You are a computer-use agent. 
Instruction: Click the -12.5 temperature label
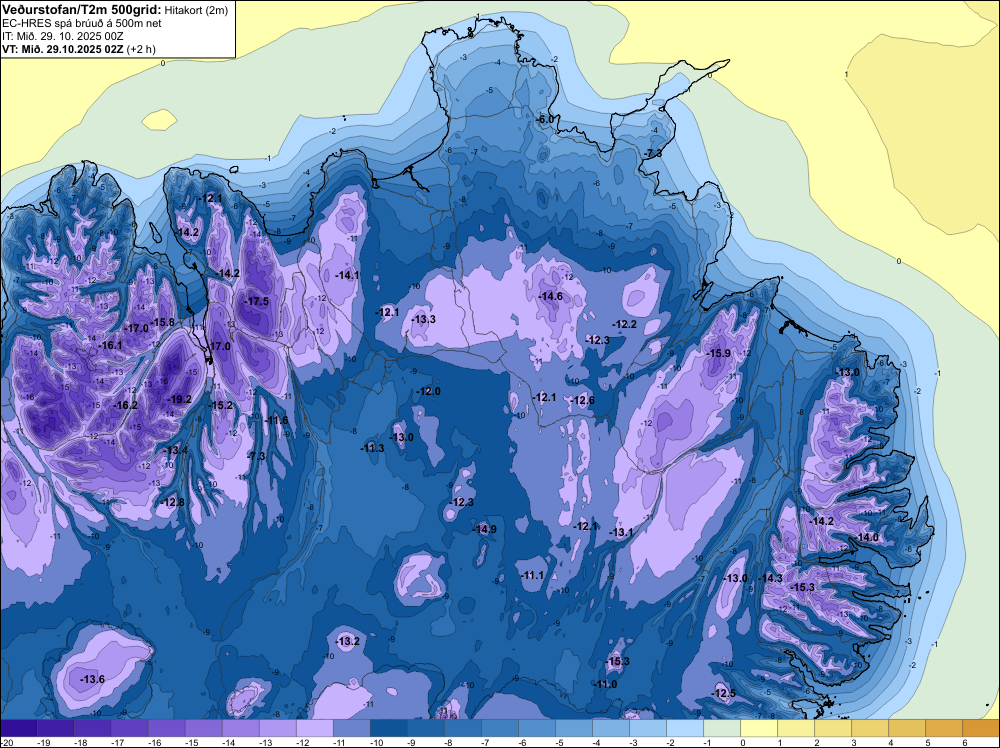tap(724, 694)
